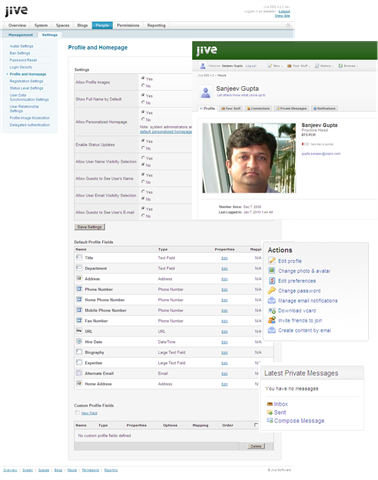The height and width of the screenshot is (480, 378).
Task: Click the green jive logo in profile window
Action: pyautogui.click(x=207, y=51)
